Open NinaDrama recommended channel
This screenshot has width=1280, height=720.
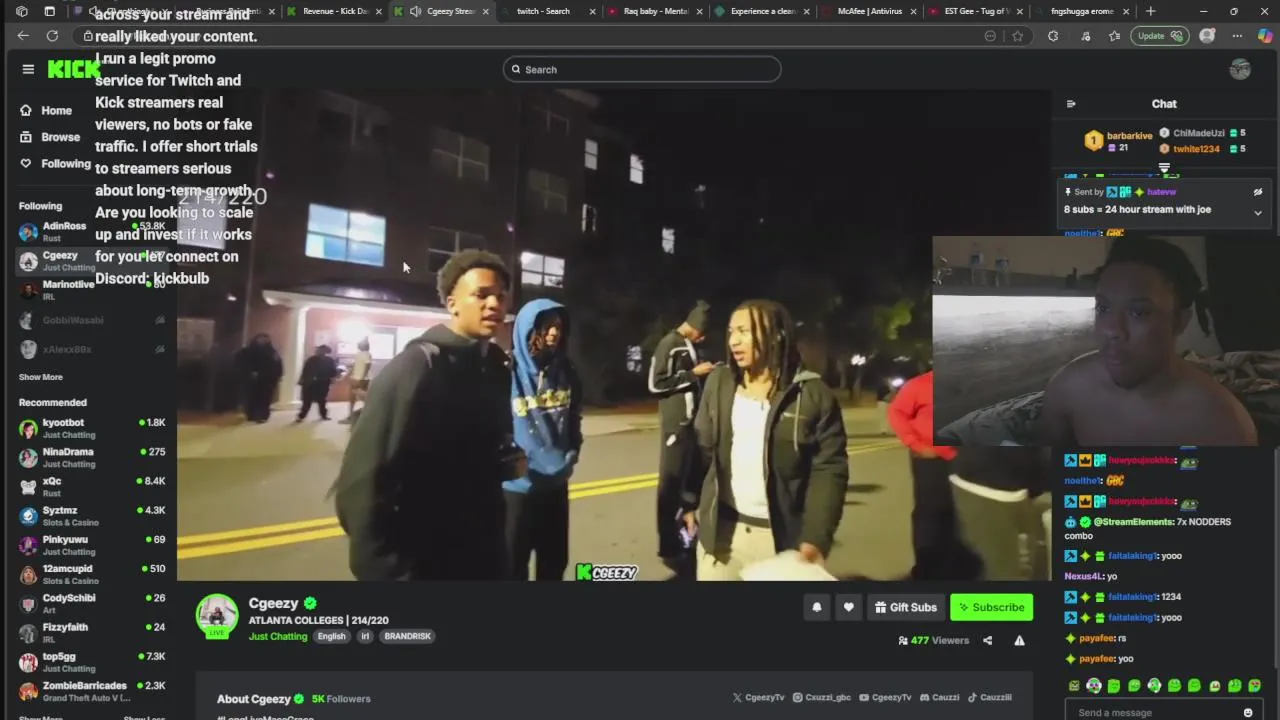(x=92, y=457)
